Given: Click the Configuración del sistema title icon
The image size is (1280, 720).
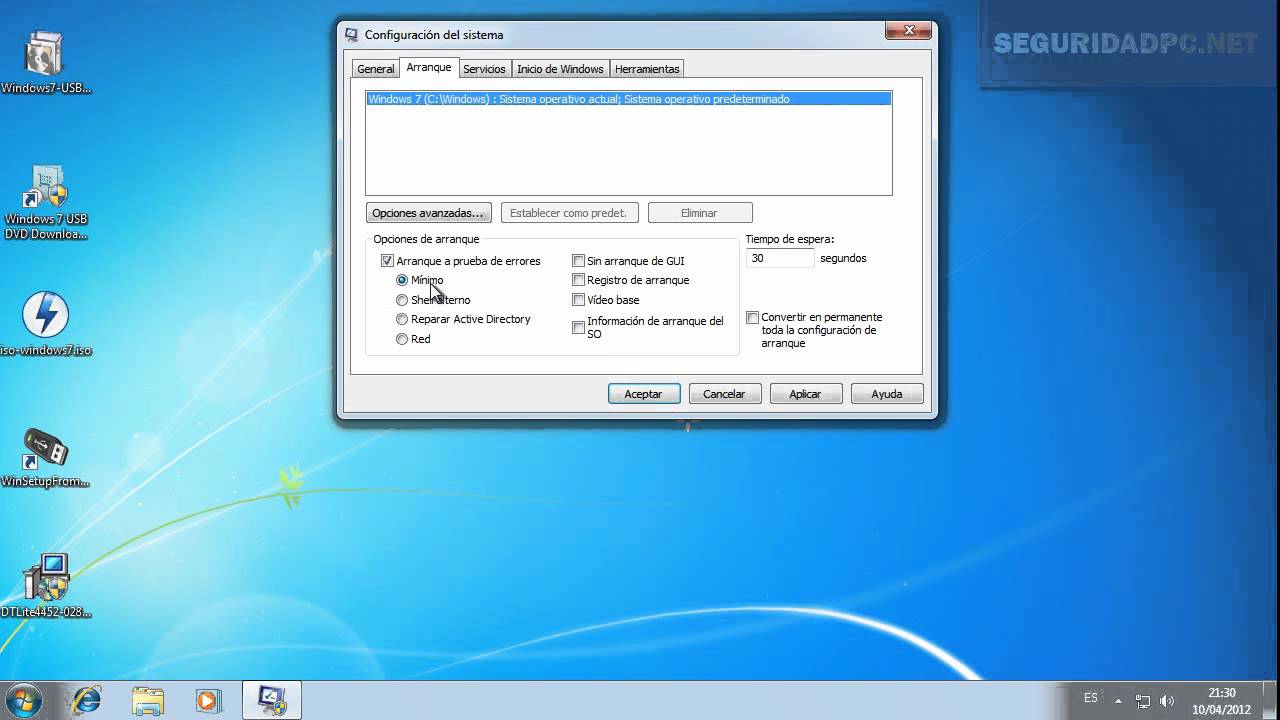Looking at the screenshot, I should [351, 34].
